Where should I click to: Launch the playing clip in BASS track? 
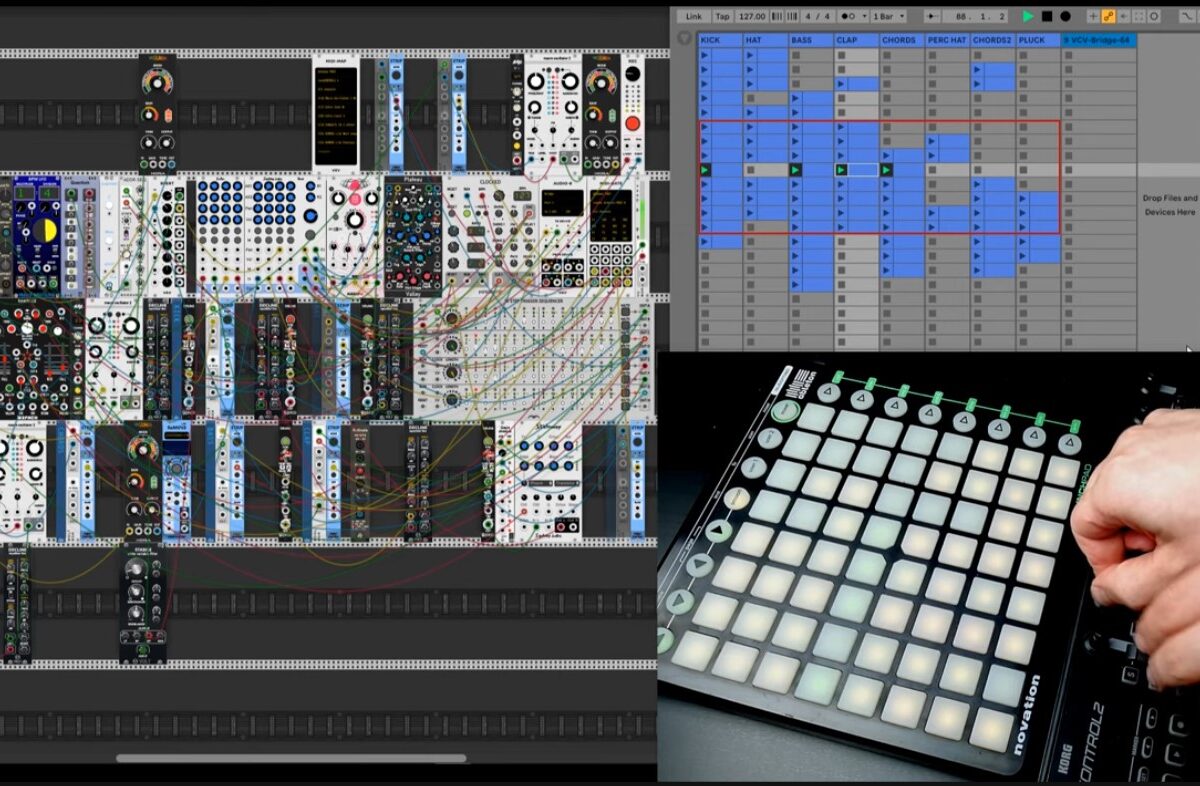797,171
